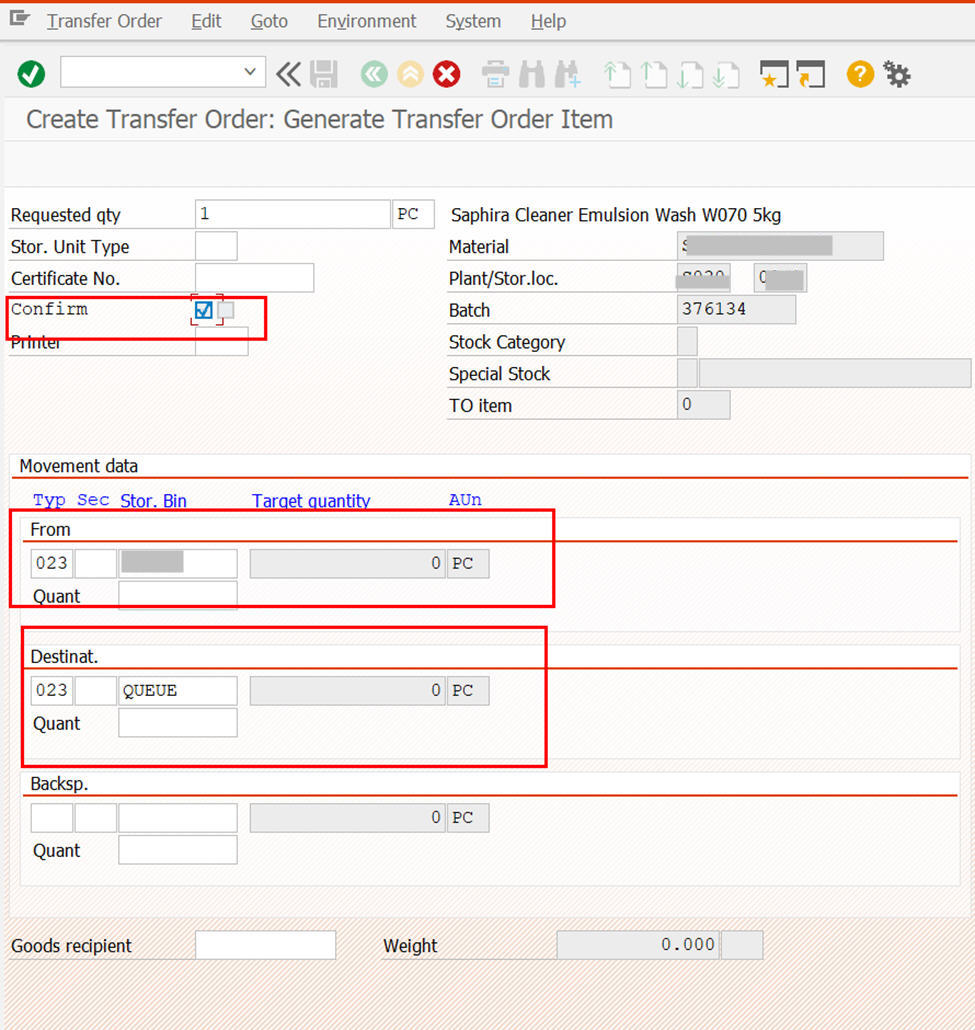Click the TO item field
Viewport: 975px width, 1030px height.
[703, 405]
